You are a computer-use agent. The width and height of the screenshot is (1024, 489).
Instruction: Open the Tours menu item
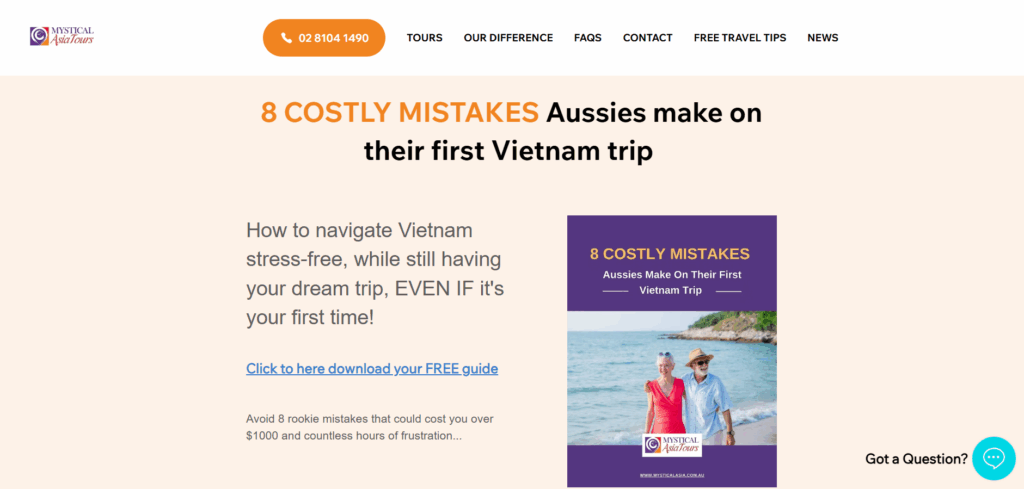coord(424,38)
